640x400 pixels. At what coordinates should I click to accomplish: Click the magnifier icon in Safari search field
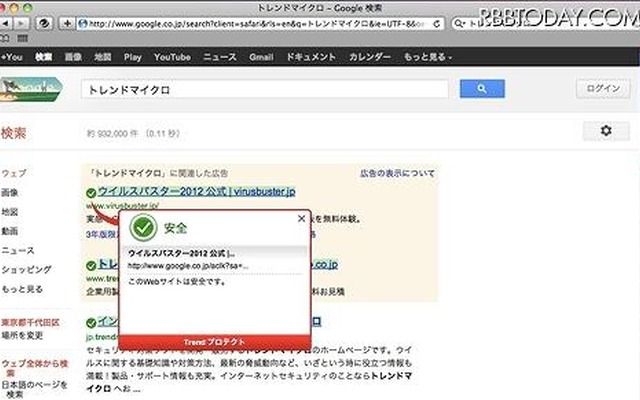459,24
